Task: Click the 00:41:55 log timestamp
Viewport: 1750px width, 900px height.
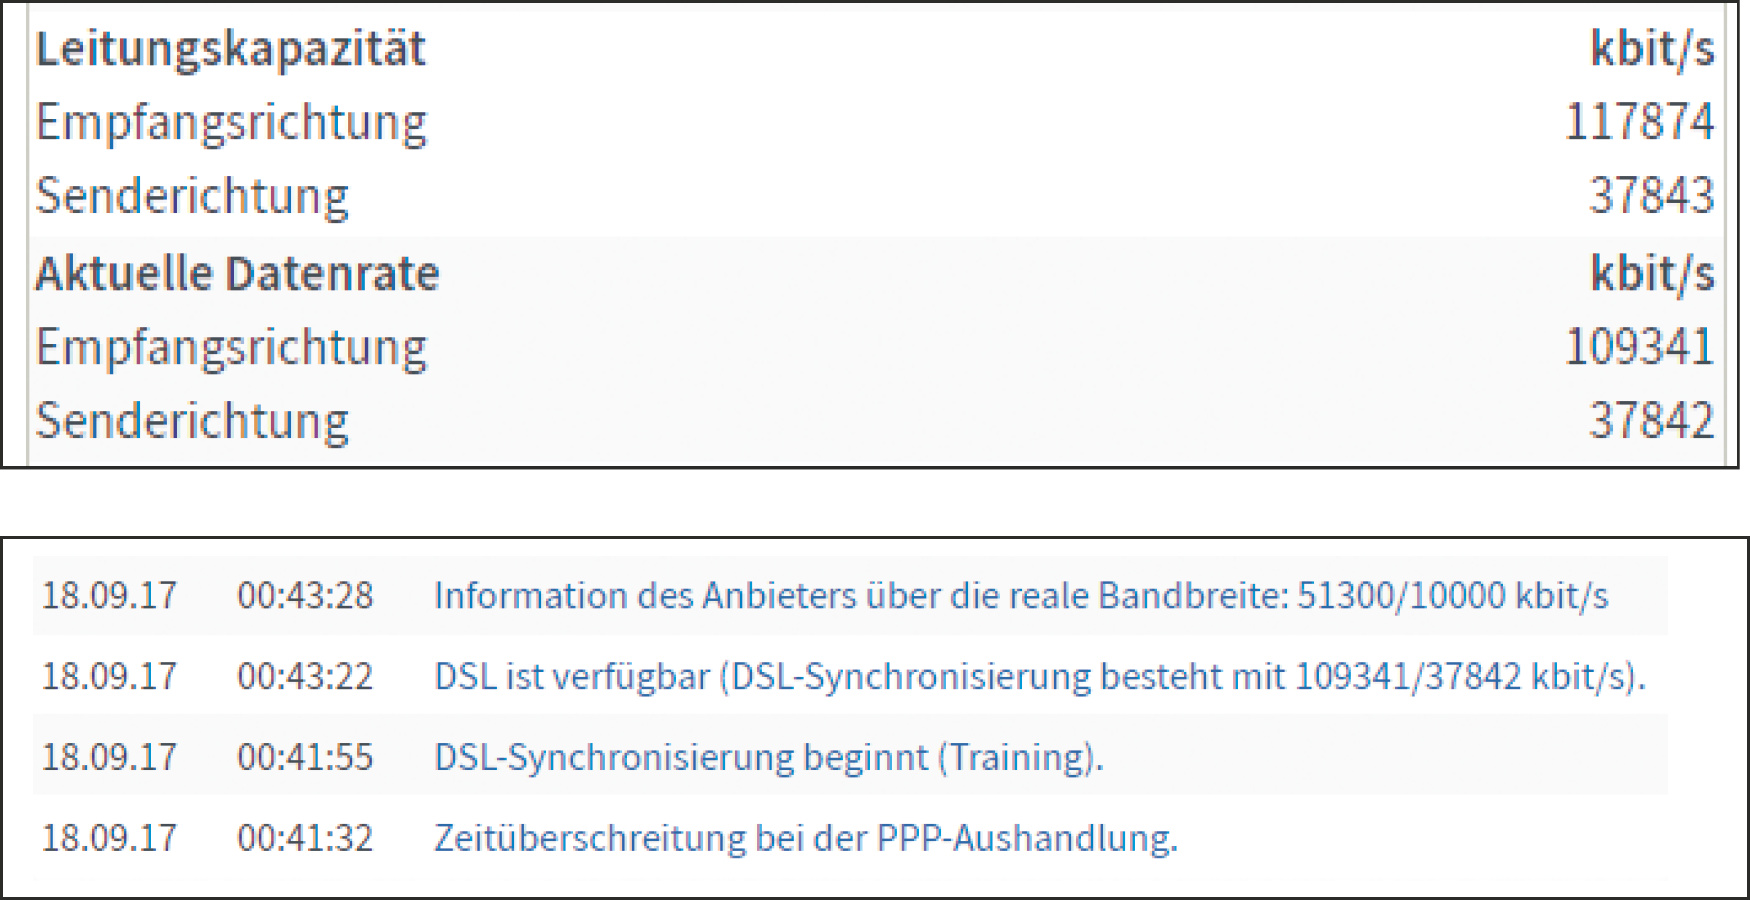Action: pos(305,757)
